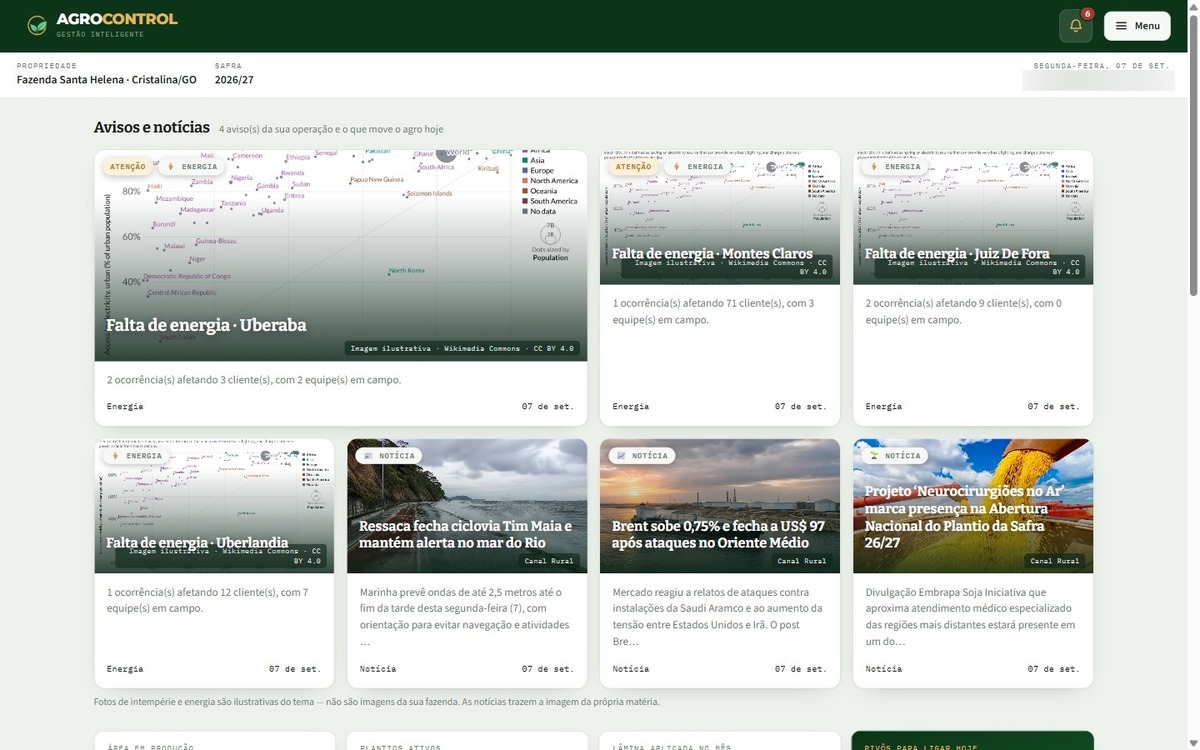Open 'Brent sobe 0,75%' news headline

(718, 534)
